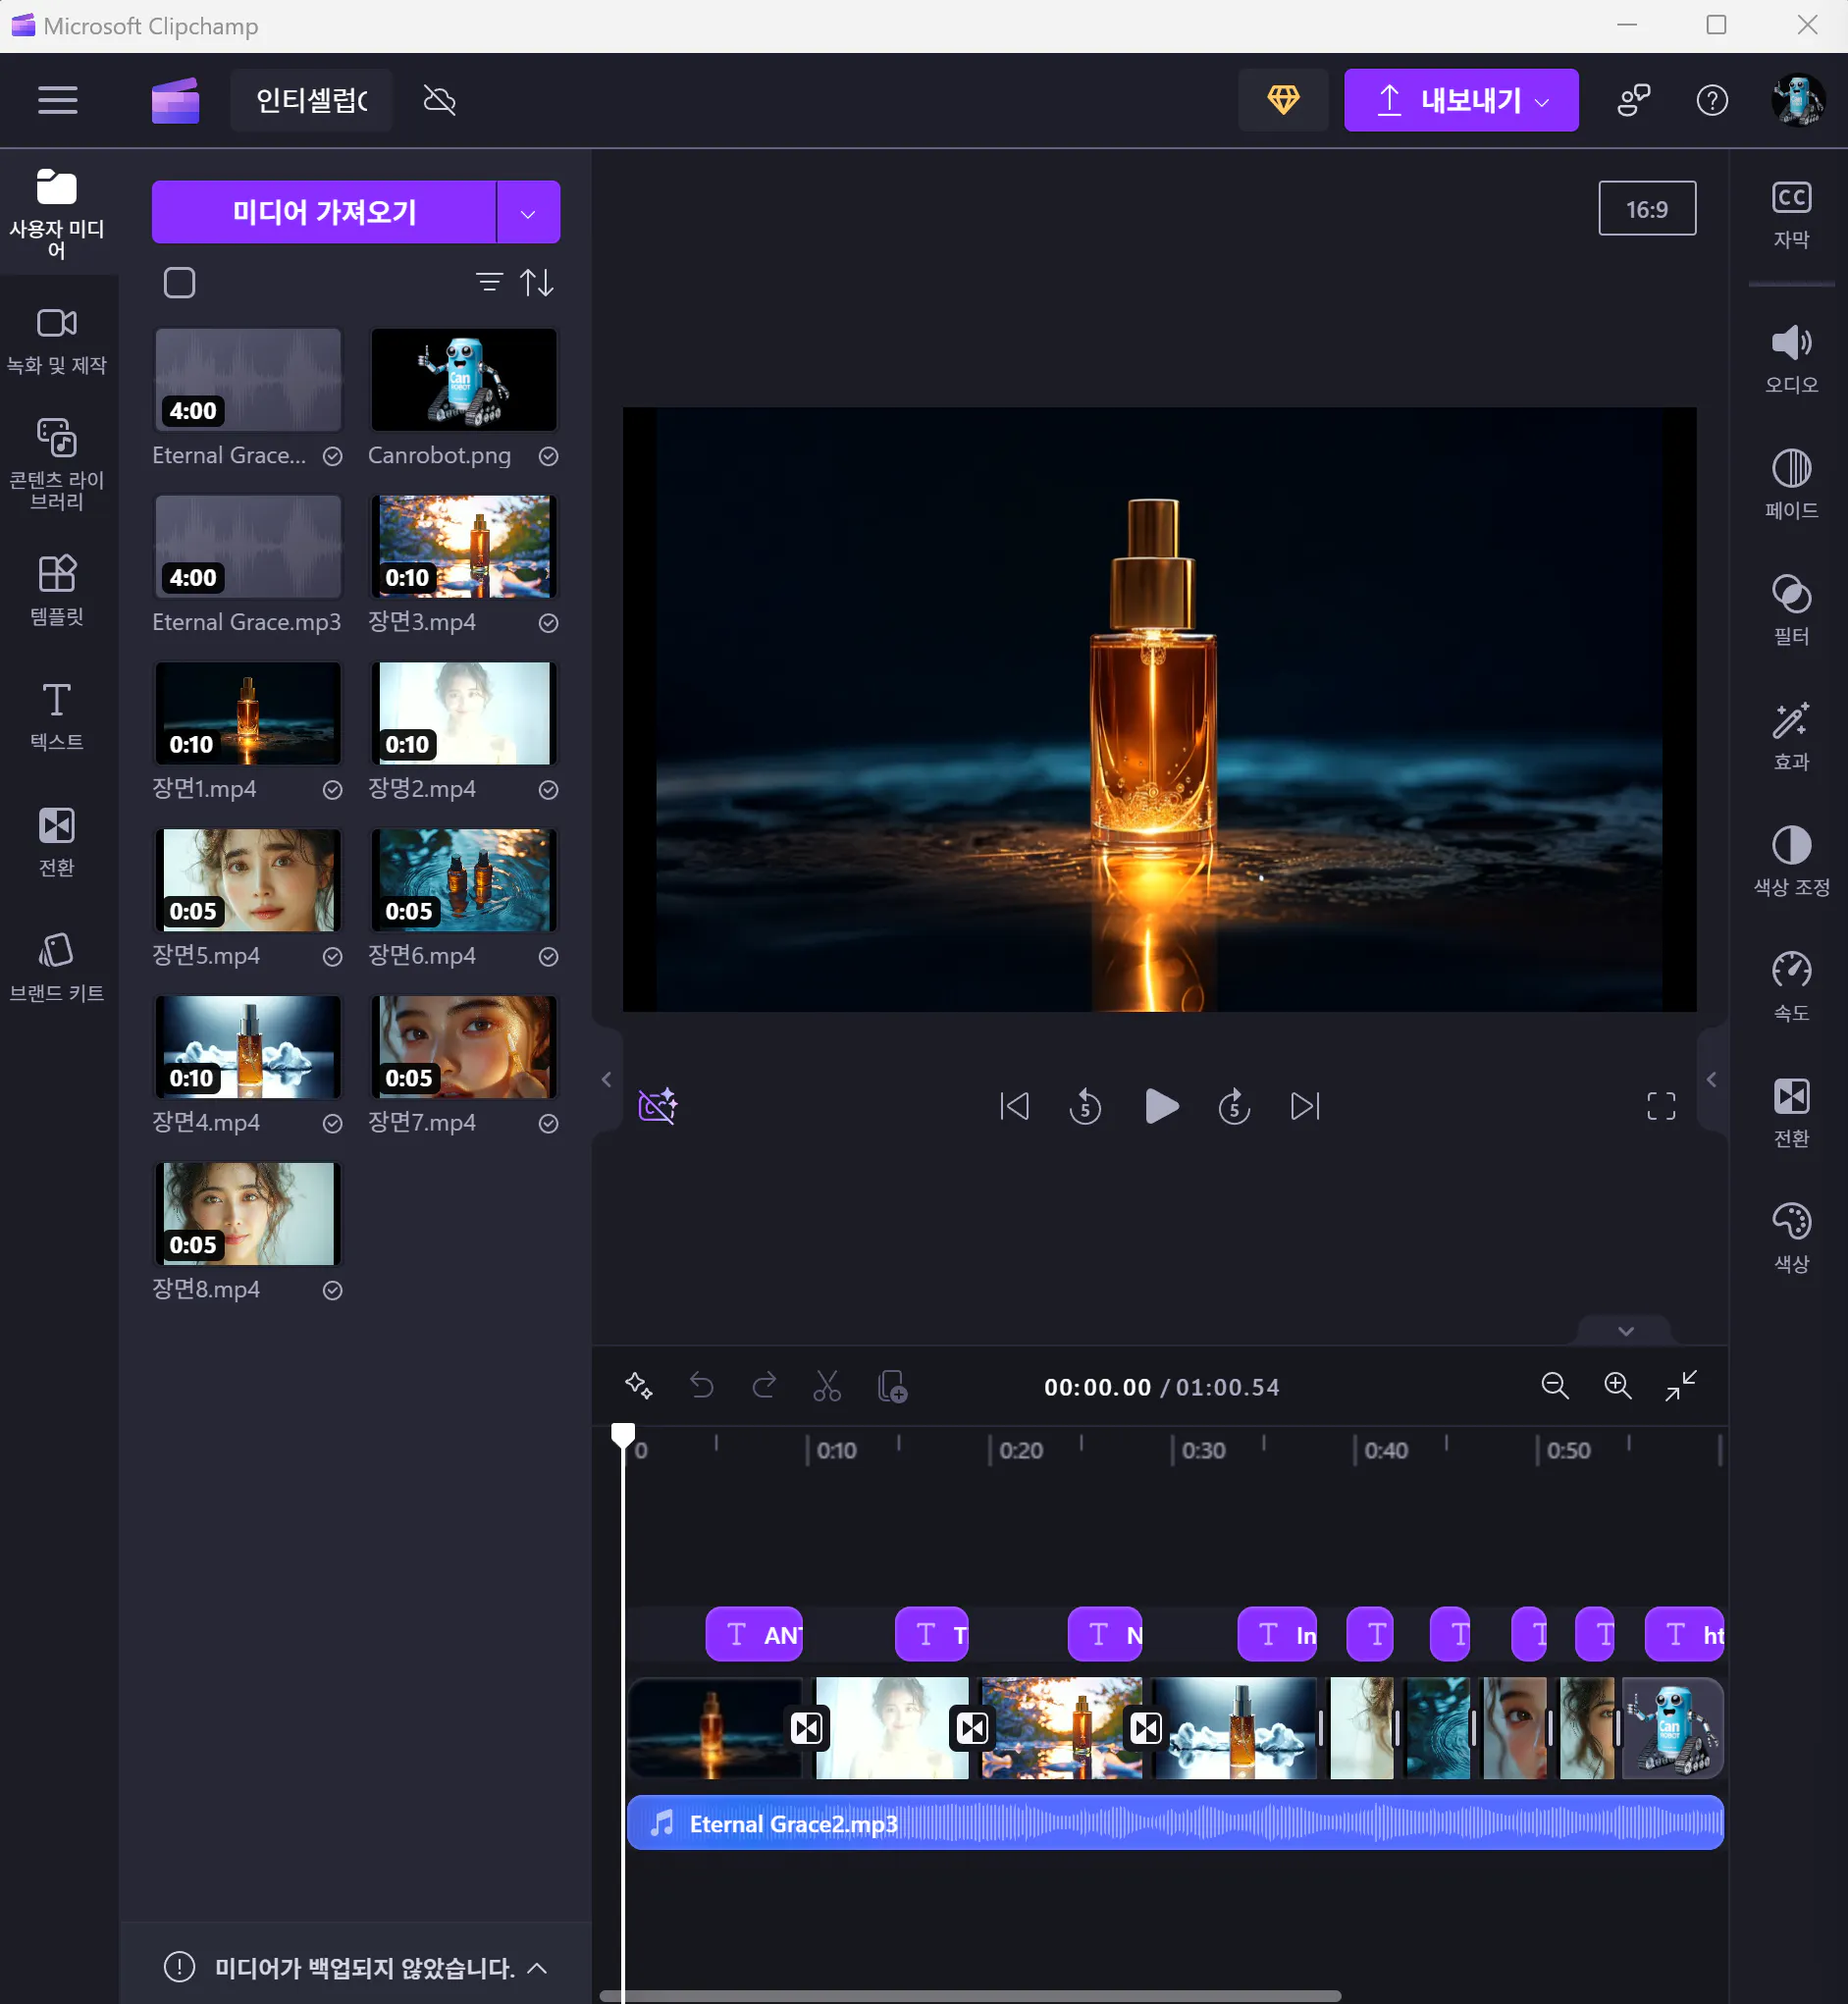Image resolution: width=1848 pixels, height=2004 pixels.
Task: Toggle the AI background removal icon in preview
Action: tap(657, 1106)
